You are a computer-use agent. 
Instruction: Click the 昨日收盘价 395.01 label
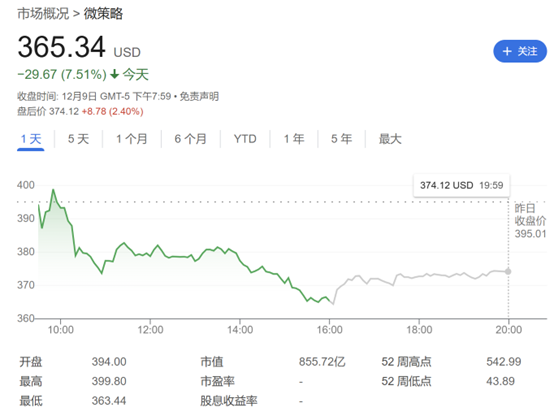530,221
